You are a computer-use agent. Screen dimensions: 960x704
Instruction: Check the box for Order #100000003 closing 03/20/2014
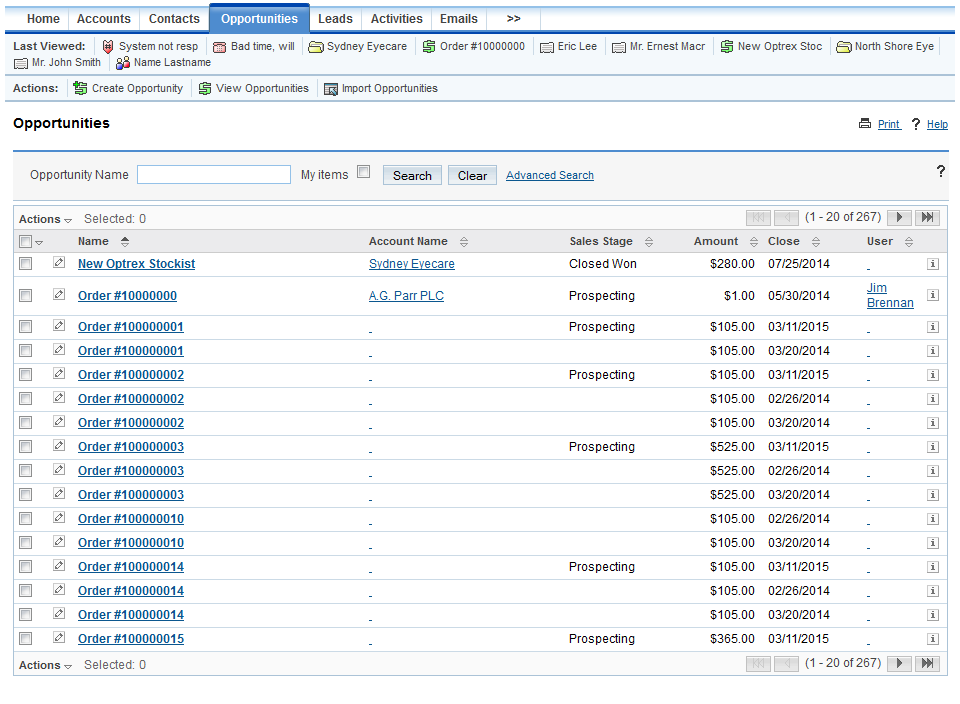(x=26, y=495)
